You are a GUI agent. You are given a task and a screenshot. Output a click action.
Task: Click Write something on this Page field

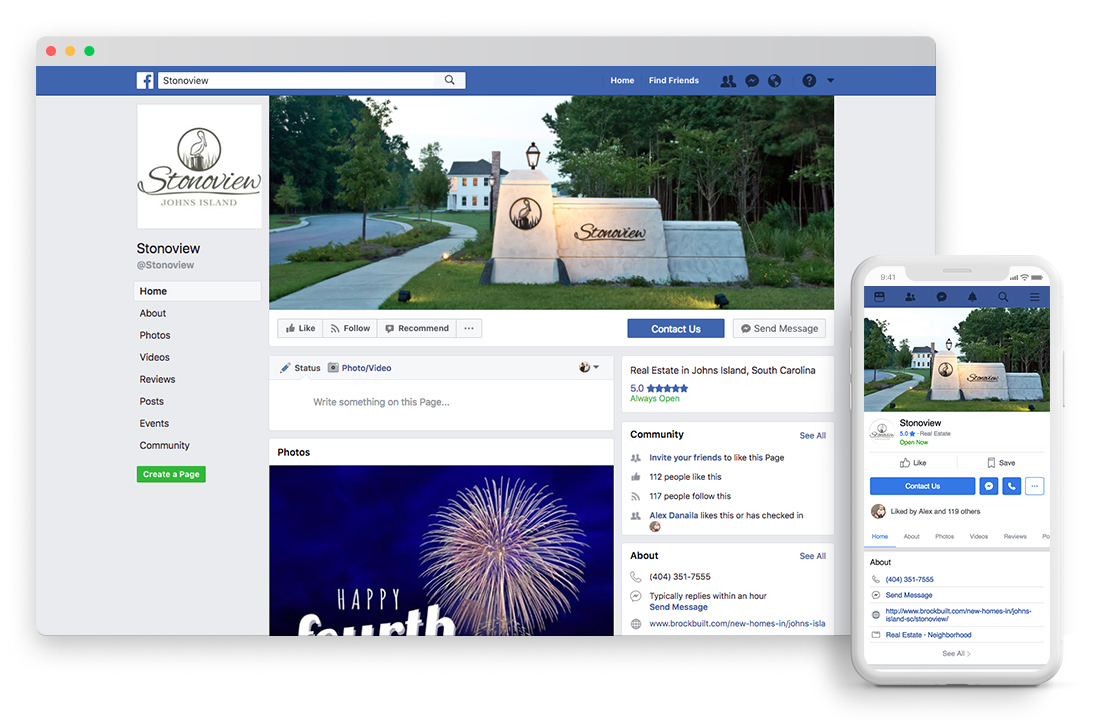coord(441,402)
